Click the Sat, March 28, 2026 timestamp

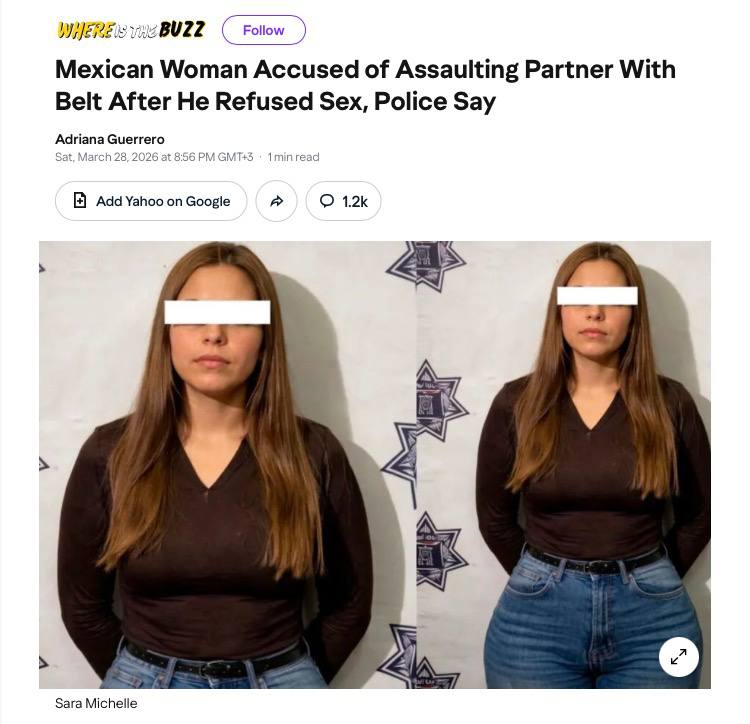point(154,157)
